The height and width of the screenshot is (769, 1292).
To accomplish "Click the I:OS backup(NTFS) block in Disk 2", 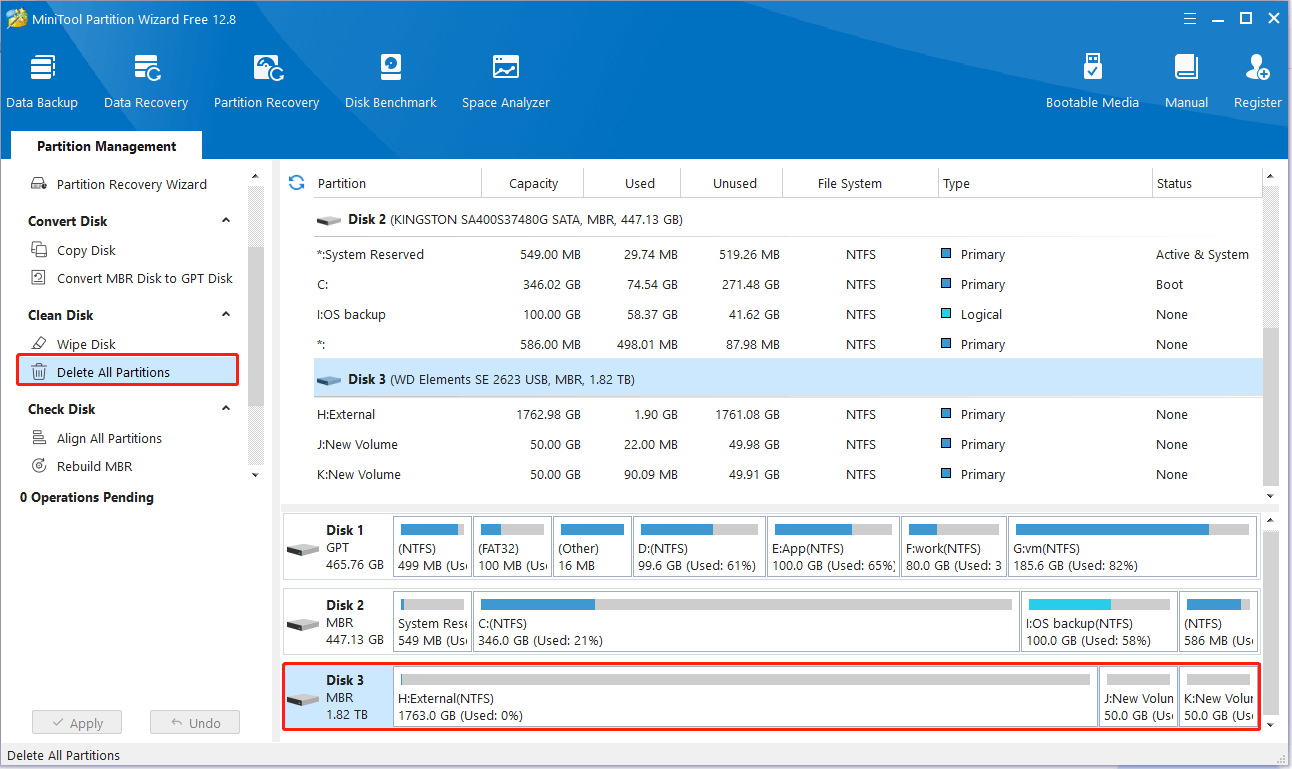I will tap(1099, 623).
